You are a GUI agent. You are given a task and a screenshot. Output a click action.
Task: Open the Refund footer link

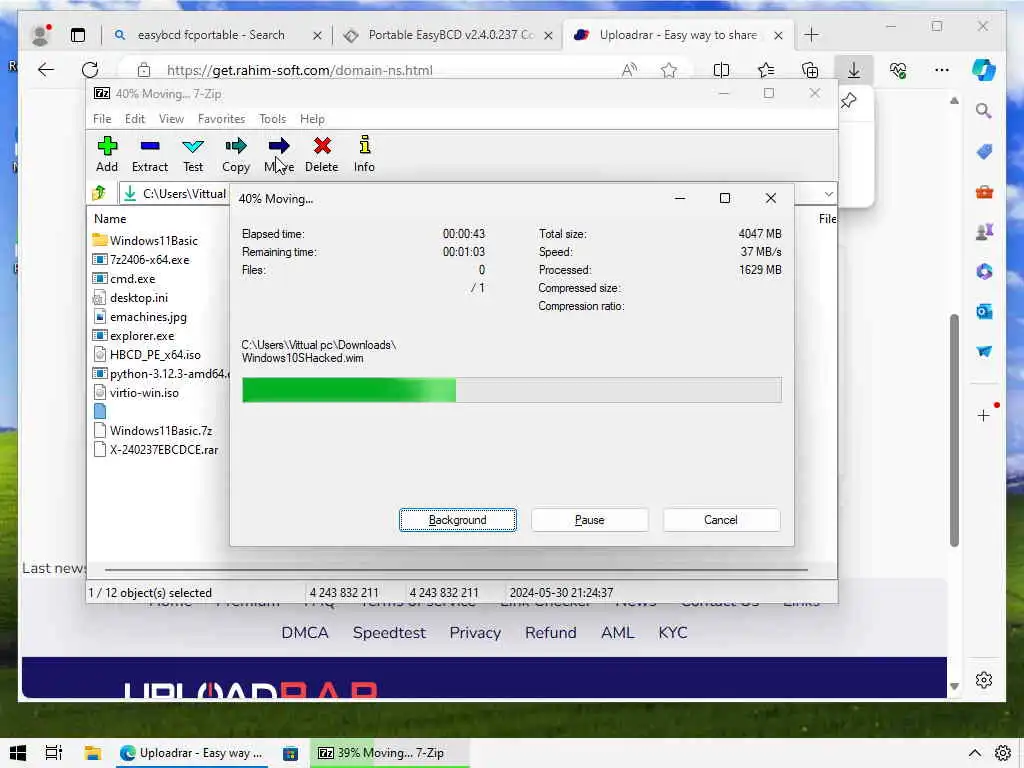click(551, 633)
